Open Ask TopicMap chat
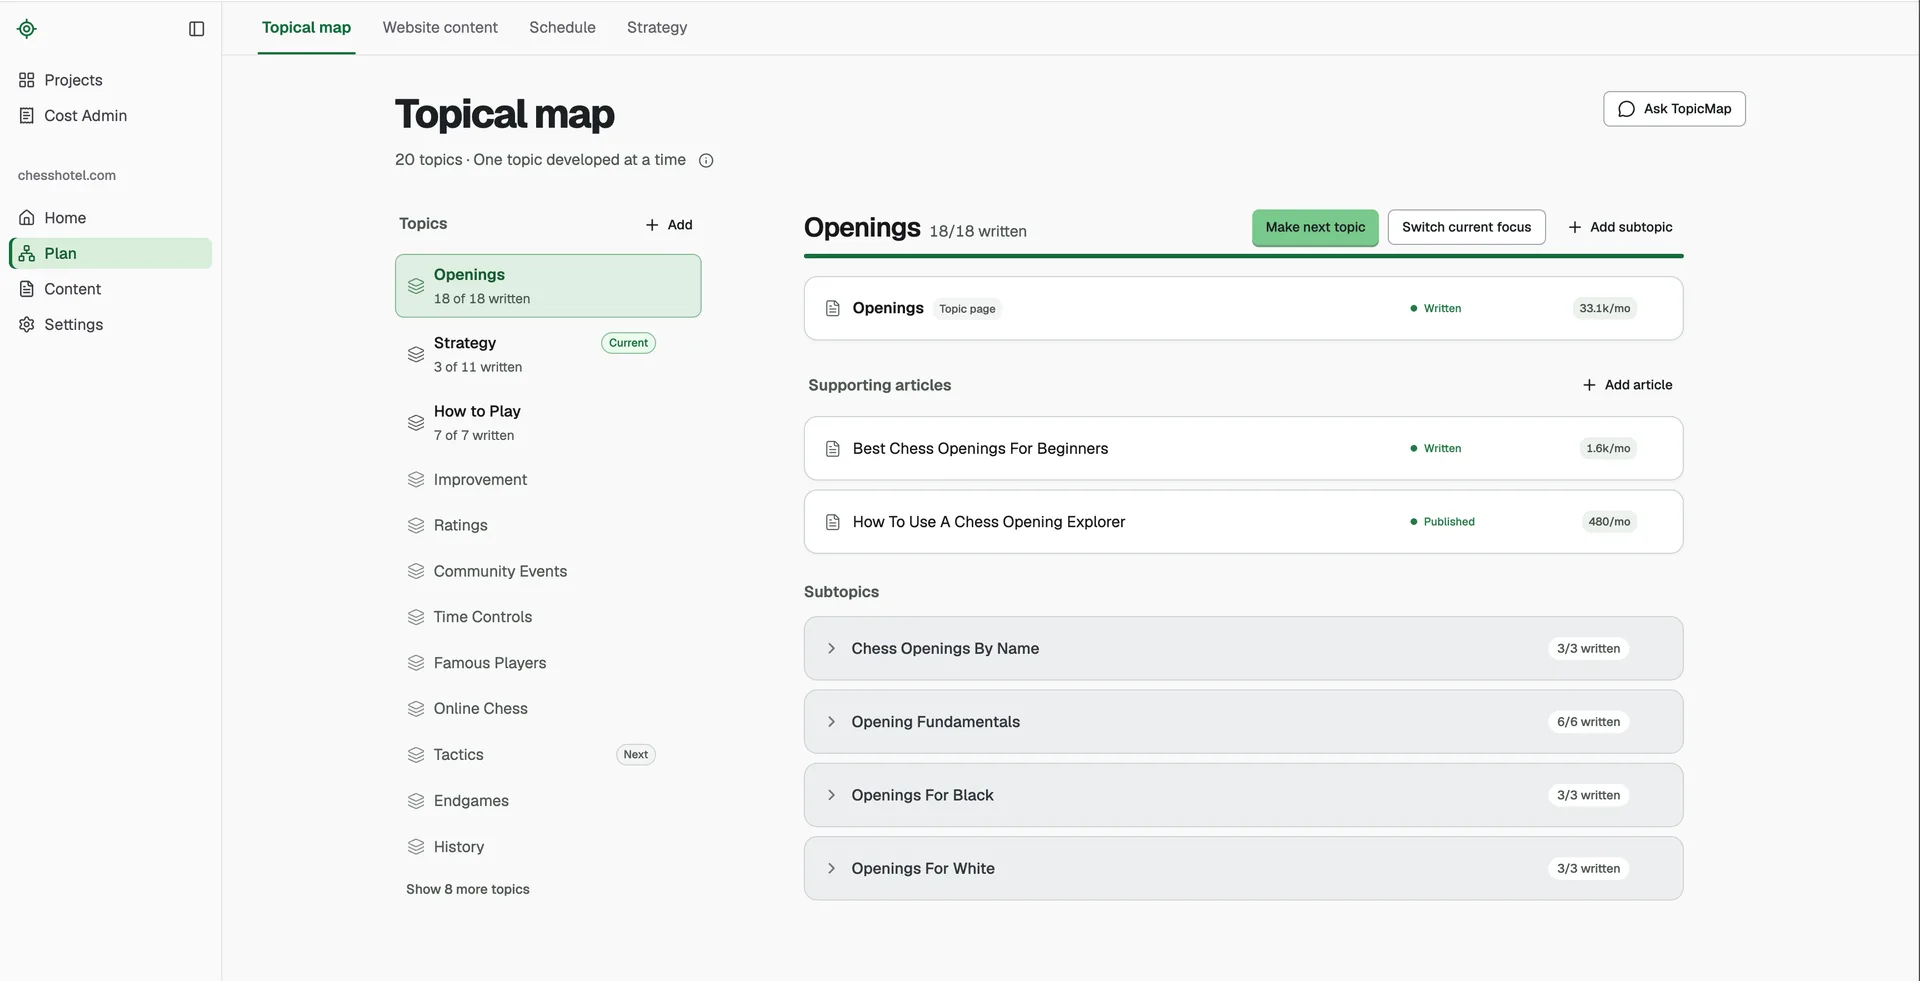This screenshot has width=1920, height=981. (x=1674, y=109)
